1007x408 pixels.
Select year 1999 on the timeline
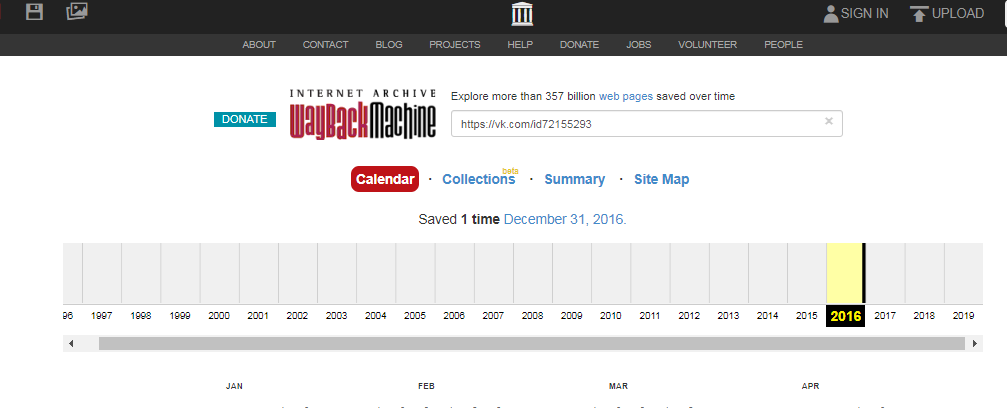click(x=180, y=315)
